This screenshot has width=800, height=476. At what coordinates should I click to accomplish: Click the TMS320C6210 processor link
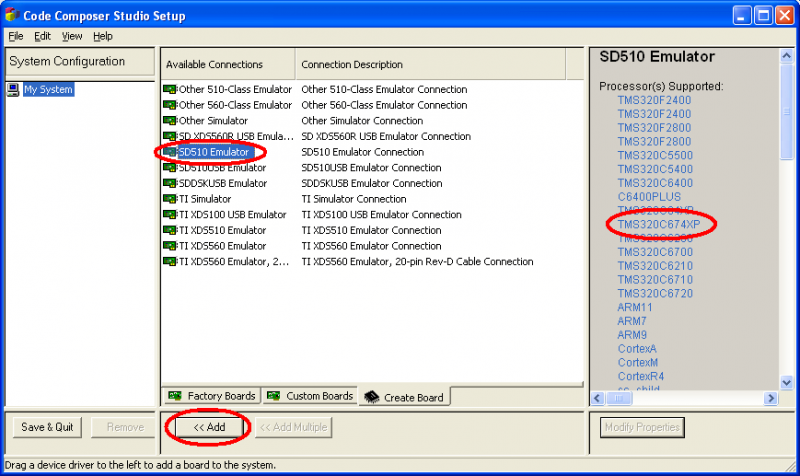655,266
